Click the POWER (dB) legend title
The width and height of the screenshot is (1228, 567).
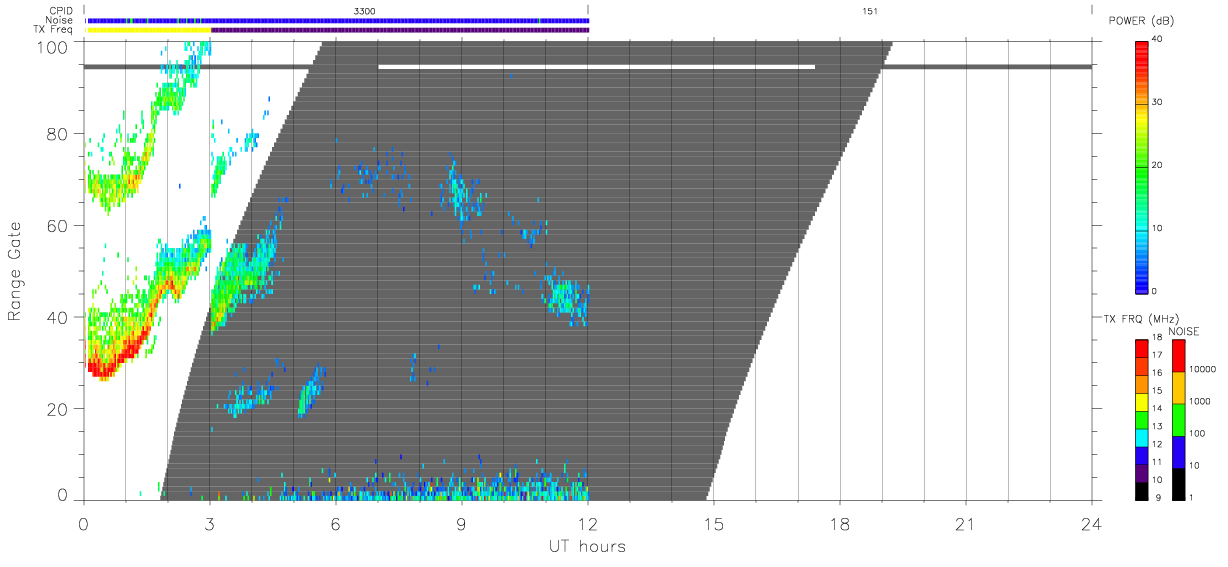click(1140, 21)
